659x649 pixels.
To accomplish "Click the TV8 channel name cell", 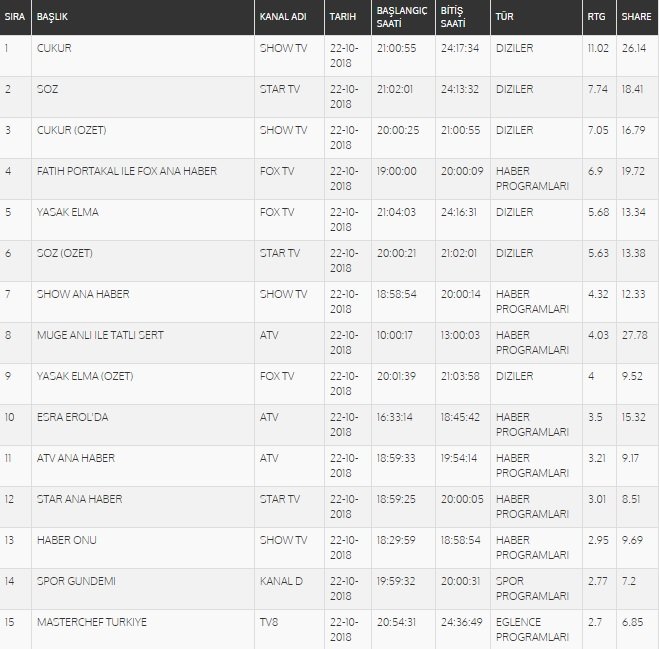I will (x=268, y=622).
